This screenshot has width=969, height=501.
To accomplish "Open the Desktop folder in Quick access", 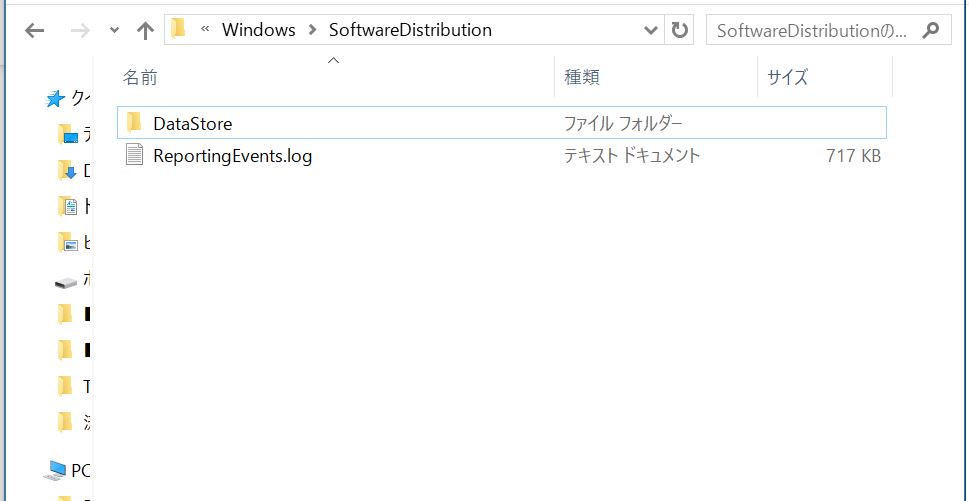I will 68,134.
